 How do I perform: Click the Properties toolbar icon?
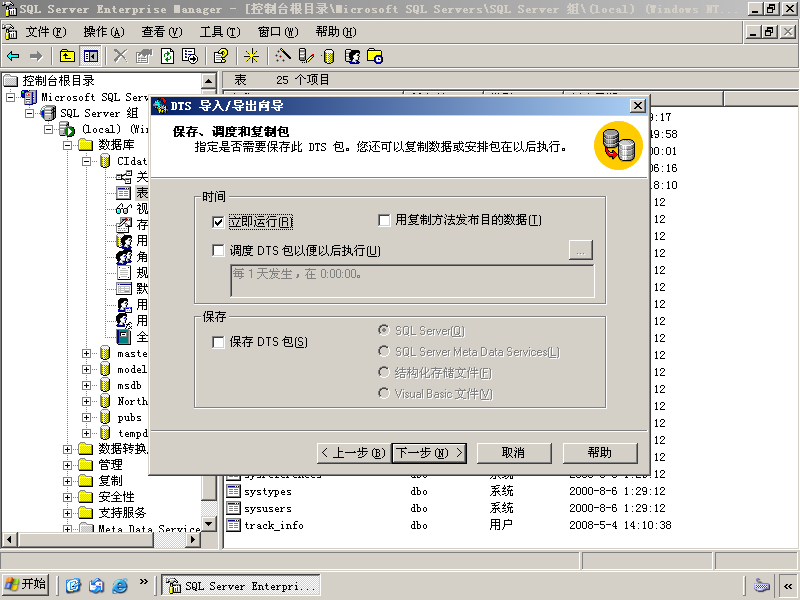(144, 56)
